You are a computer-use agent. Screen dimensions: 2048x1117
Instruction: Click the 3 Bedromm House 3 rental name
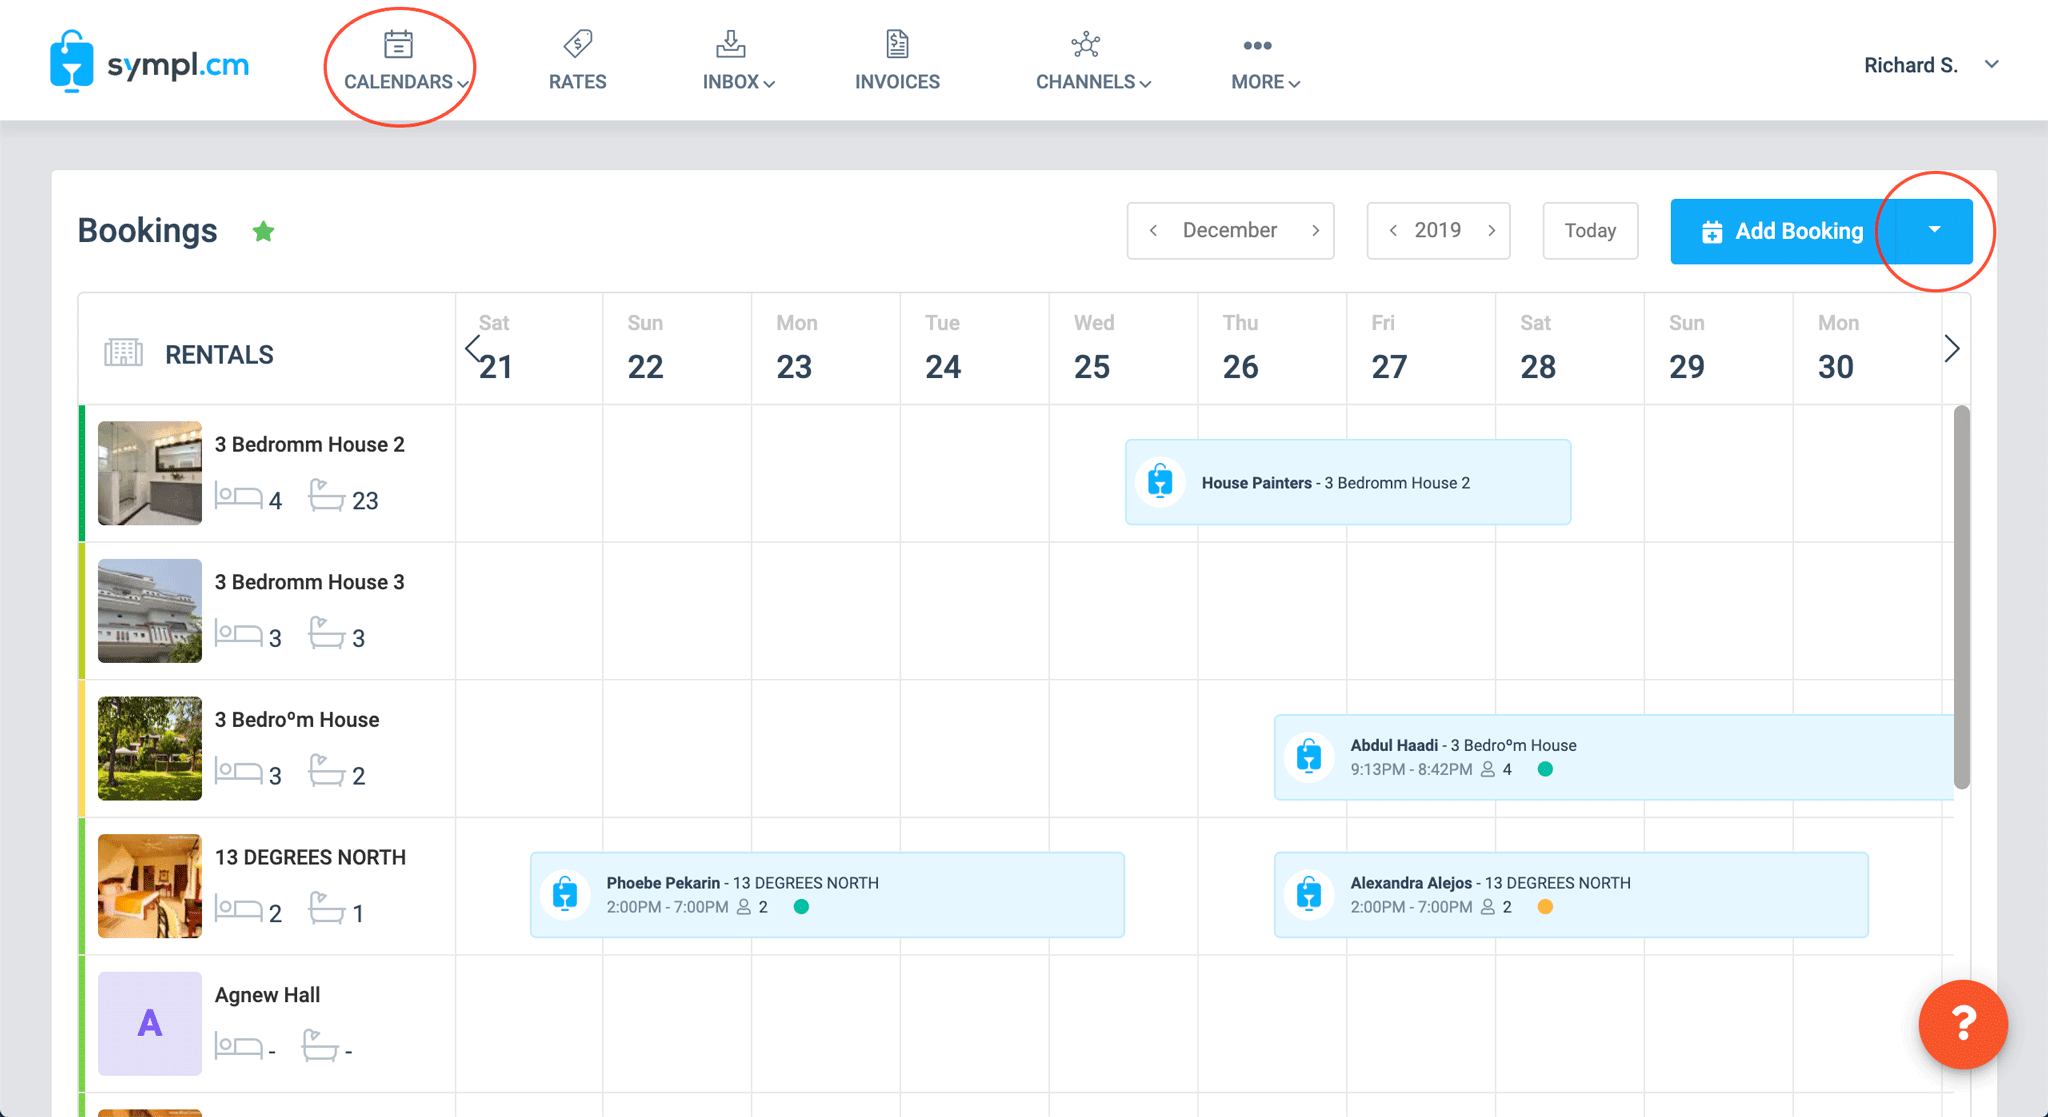(310, 582)
